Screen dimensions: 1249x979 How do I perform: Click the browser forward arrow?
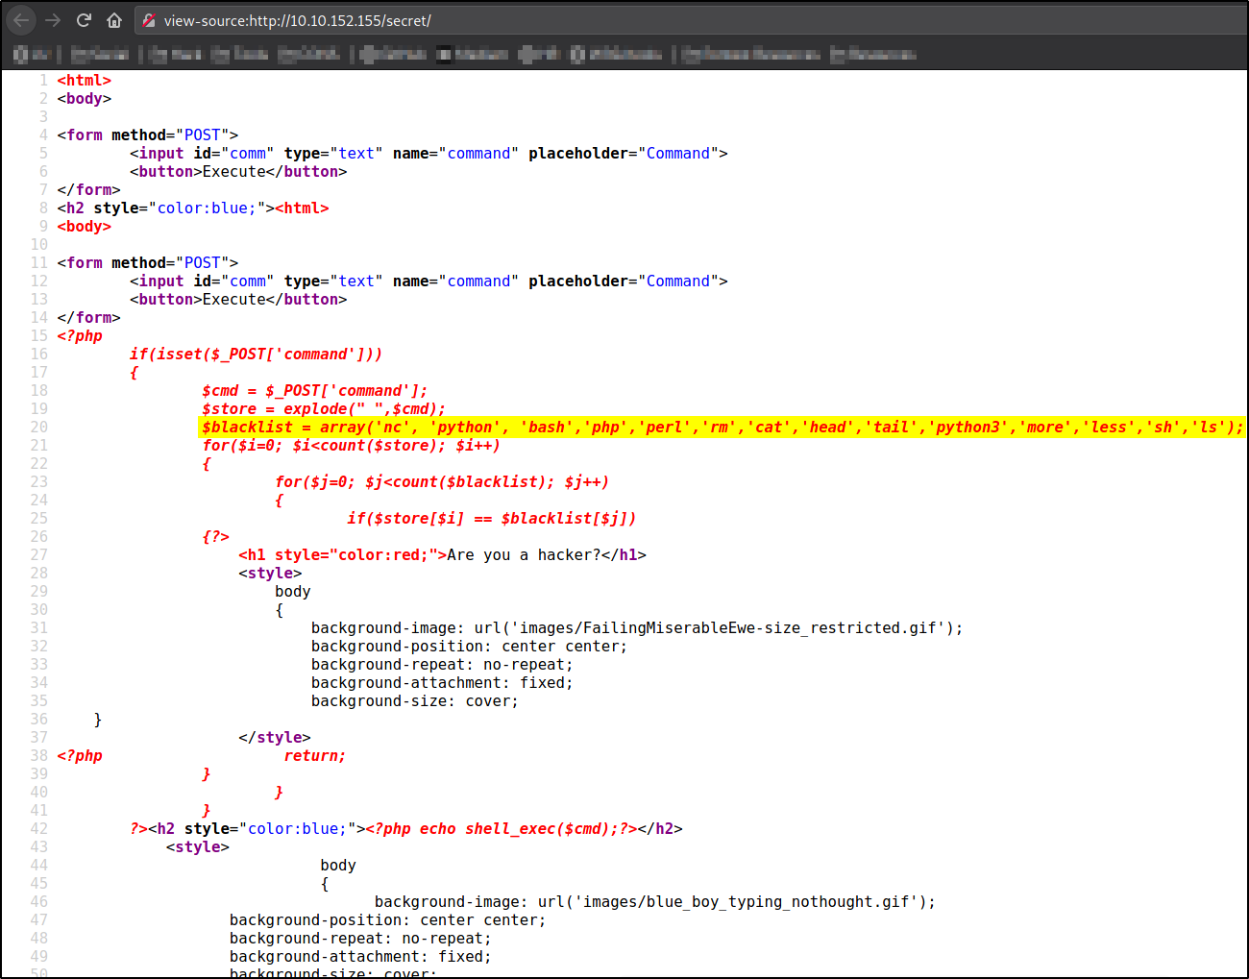(53, 19)
